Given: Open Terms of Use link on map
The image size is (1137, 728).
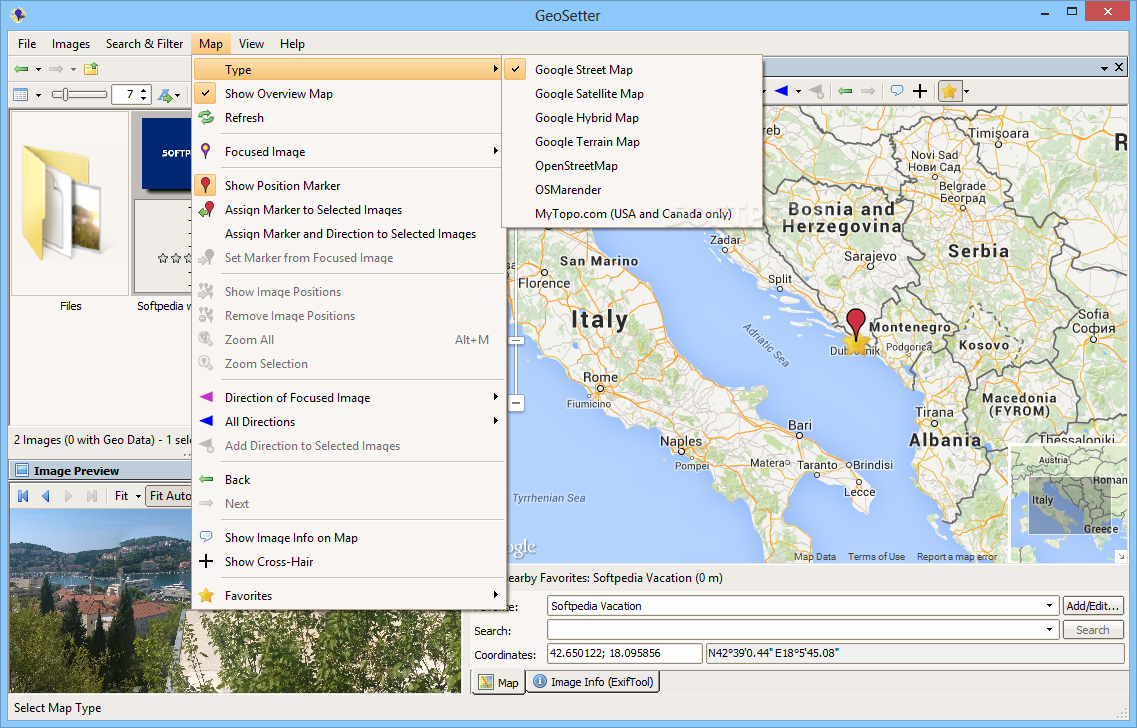Looking at the screenshot, I should (876, 557).
